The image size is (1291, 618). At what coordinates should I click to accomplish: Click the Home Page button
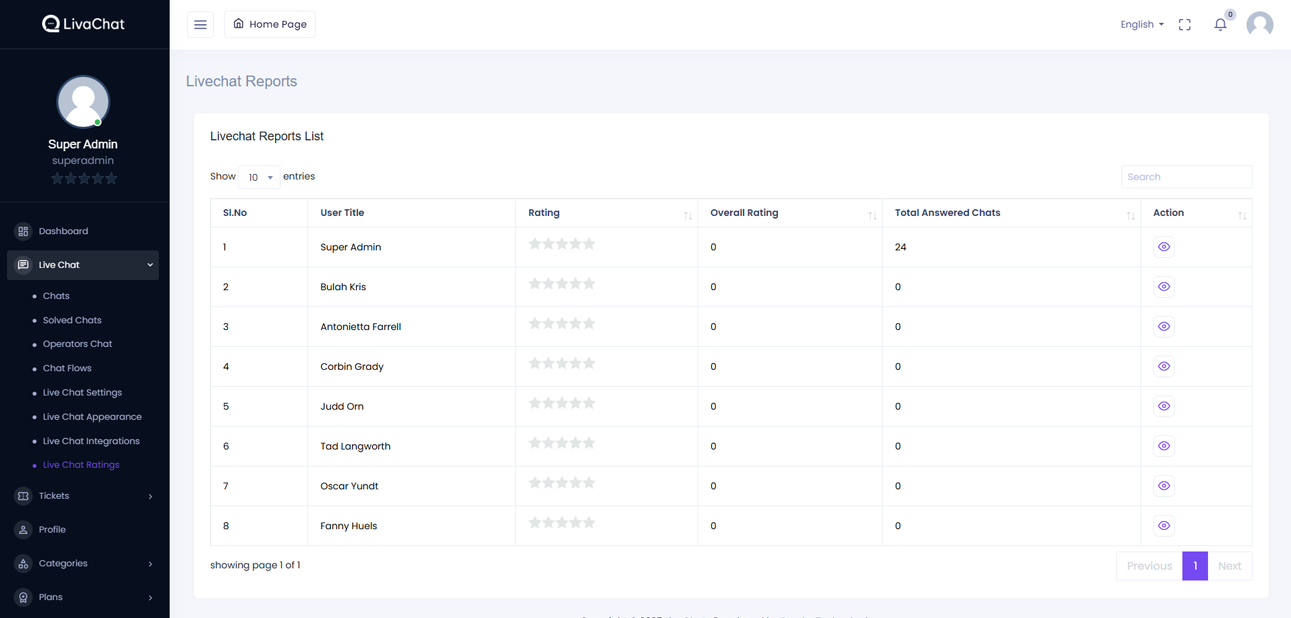270,24
